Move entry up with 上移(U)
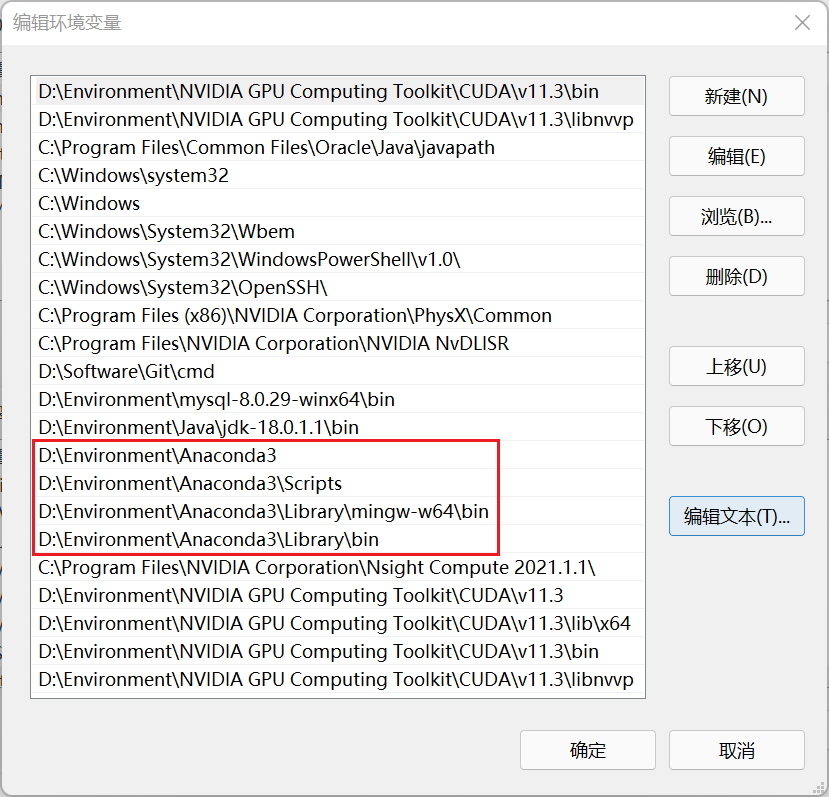 point(736,366)
